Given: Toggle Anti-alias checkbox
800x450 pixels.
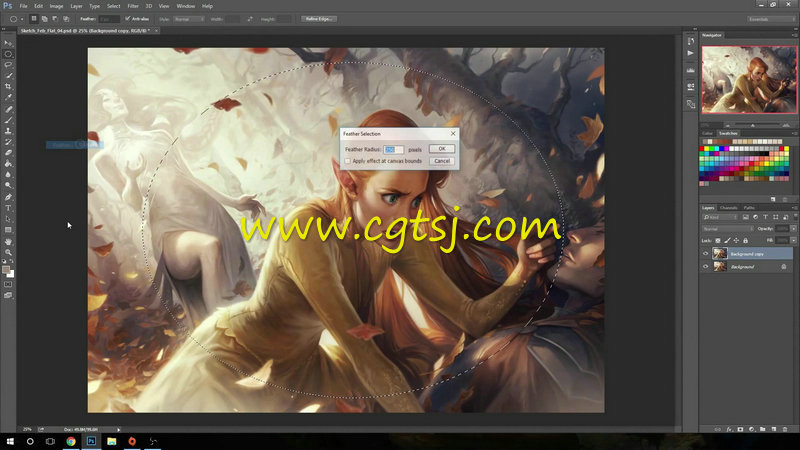Looking at the screenshot, I should pyautogui.click(x=128, y=19).
